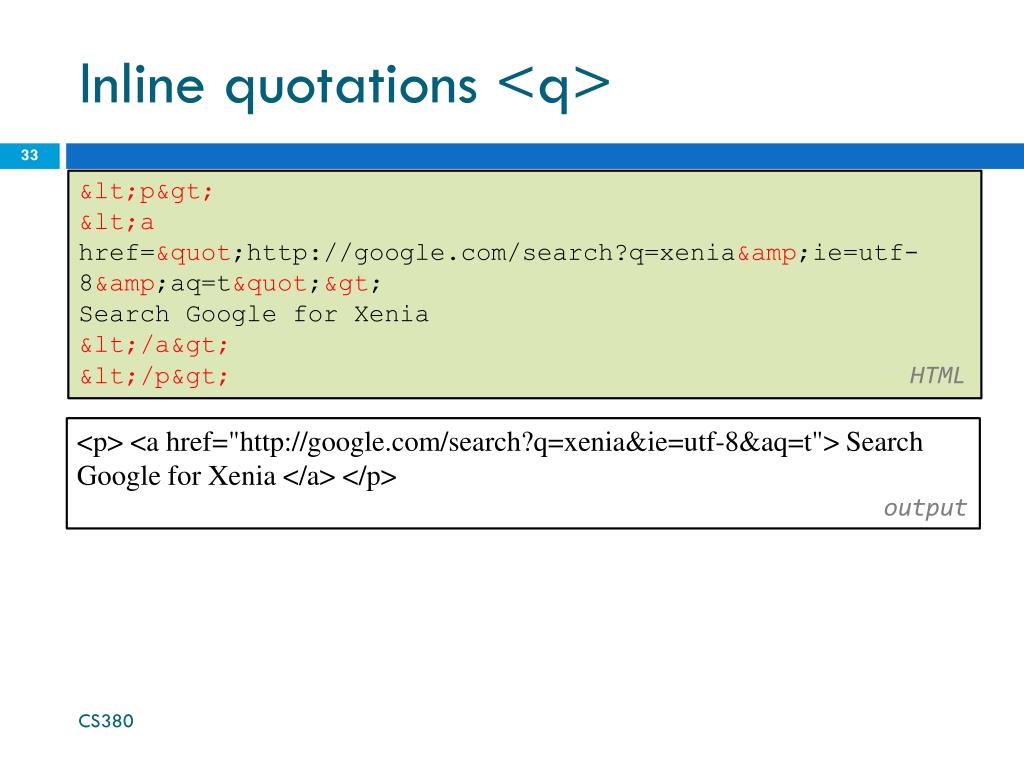
Task: Click the '&lt;p&gt;' first code line
Action: coord(146,192)
